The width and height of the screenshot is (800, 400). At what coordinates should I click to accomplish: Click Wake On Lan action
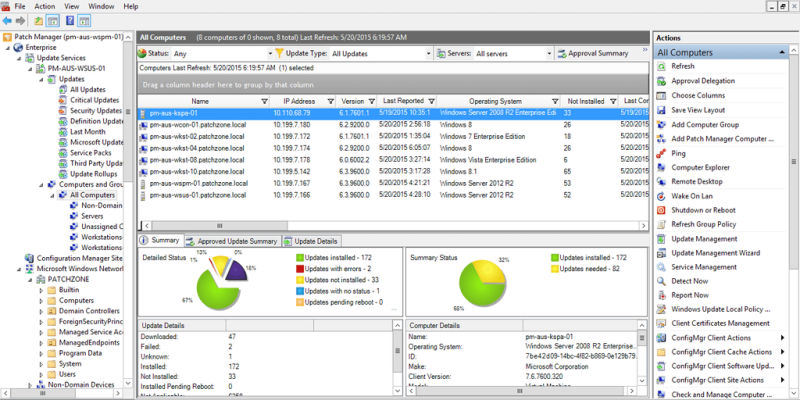[x=692, y=196]
